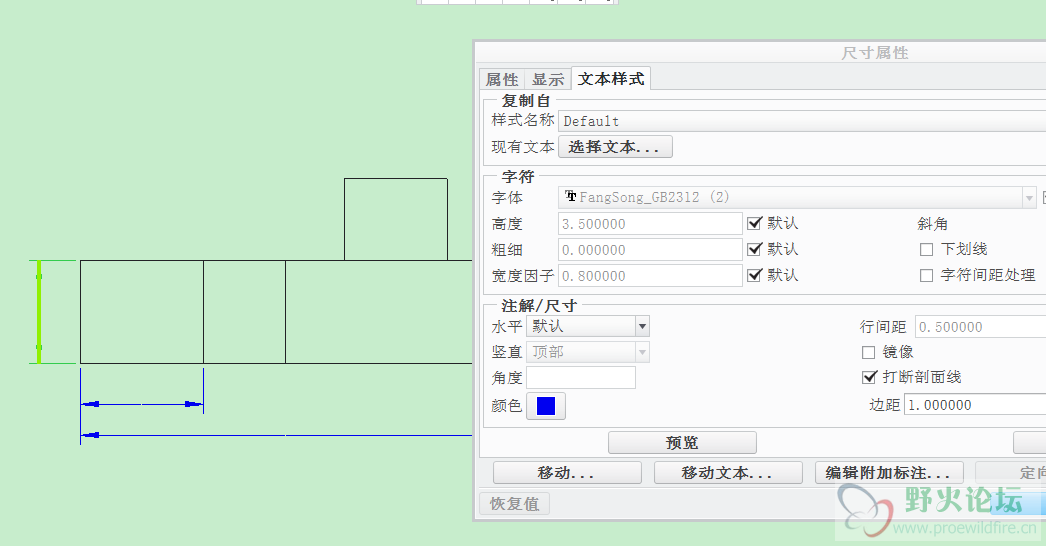Screen dimensions: 1046x546
Task: Open the 水平 默认 dropdown
Action: 642,326
